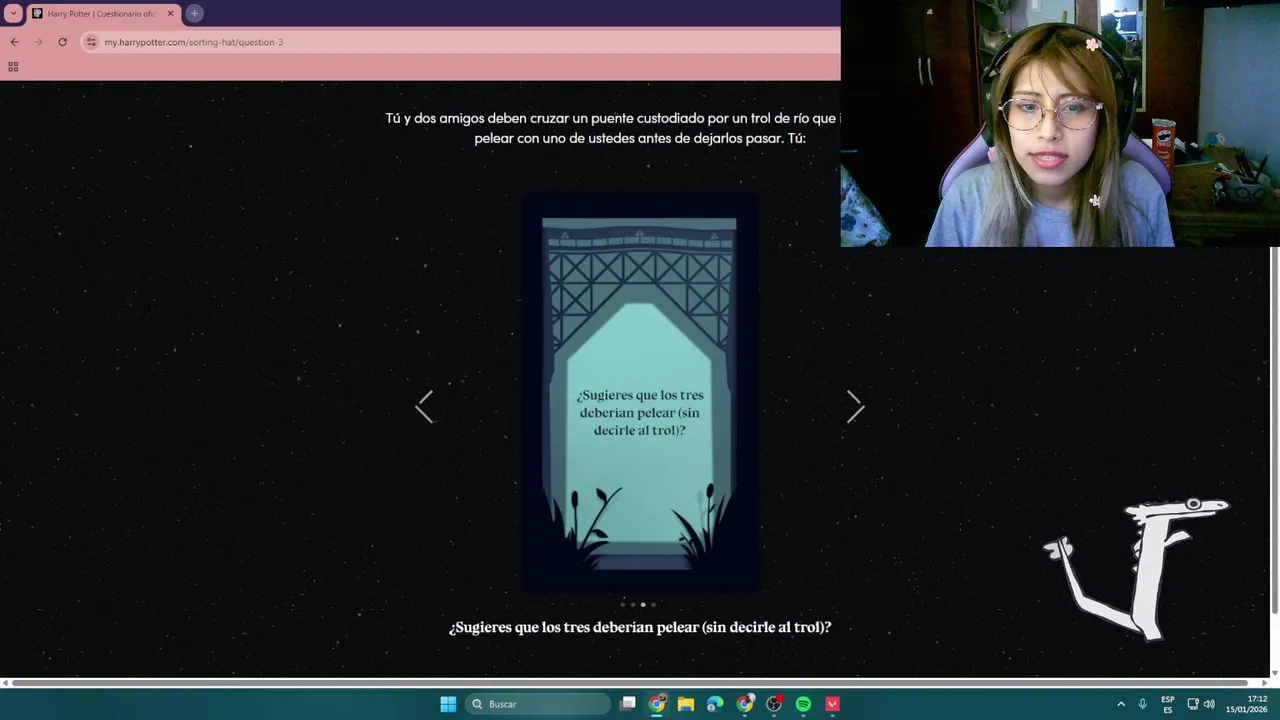Open the first Chrome taskbar icon
Viewport: 1280px width, 720px height.
[657, 704]
